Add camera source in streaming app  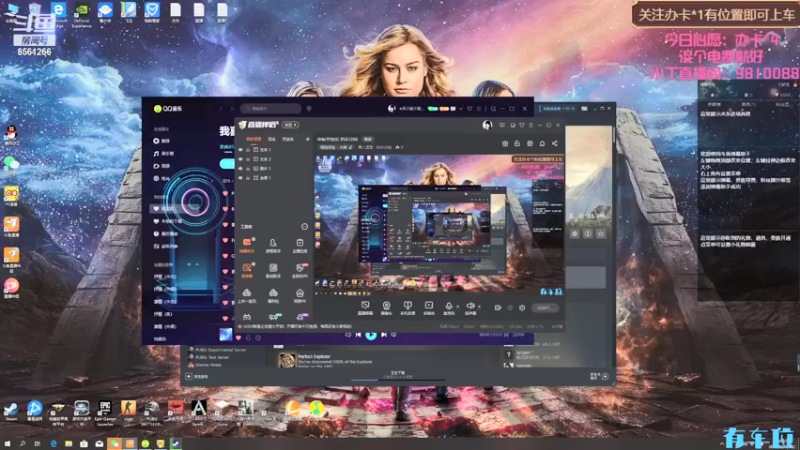coord(386,308)
